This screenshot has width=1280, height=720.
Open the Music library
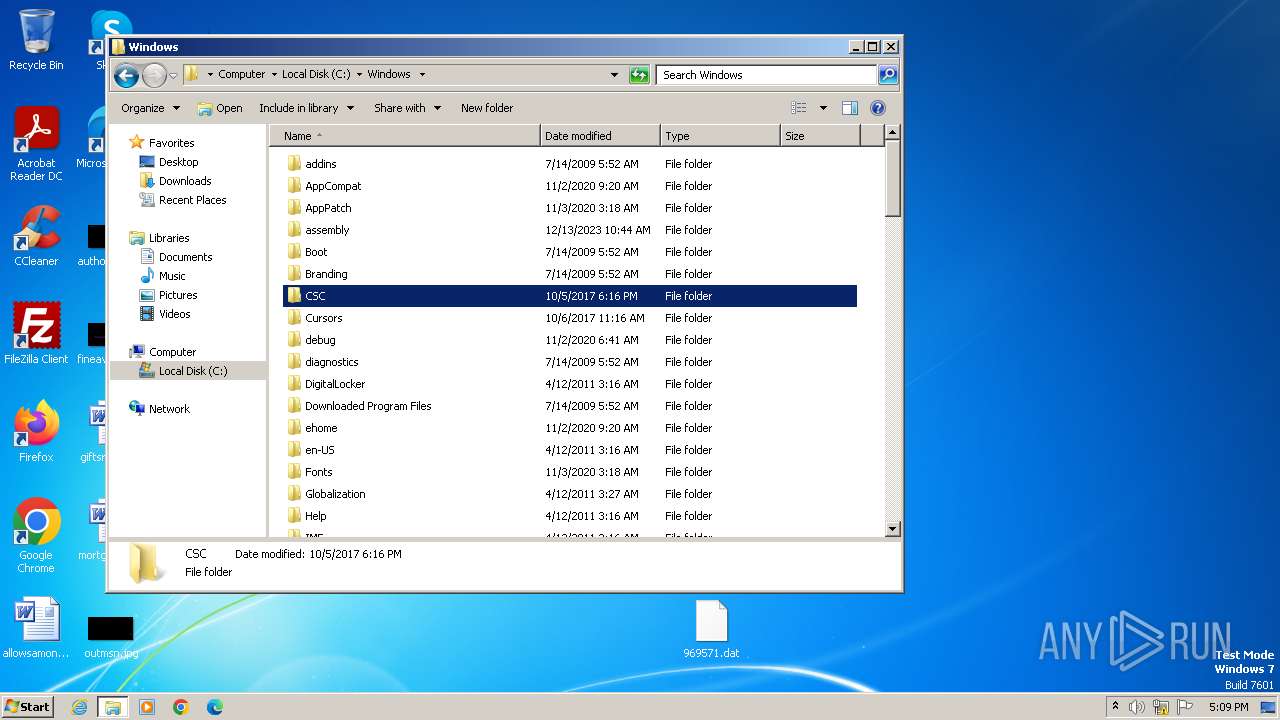click(x=172, y=276)
